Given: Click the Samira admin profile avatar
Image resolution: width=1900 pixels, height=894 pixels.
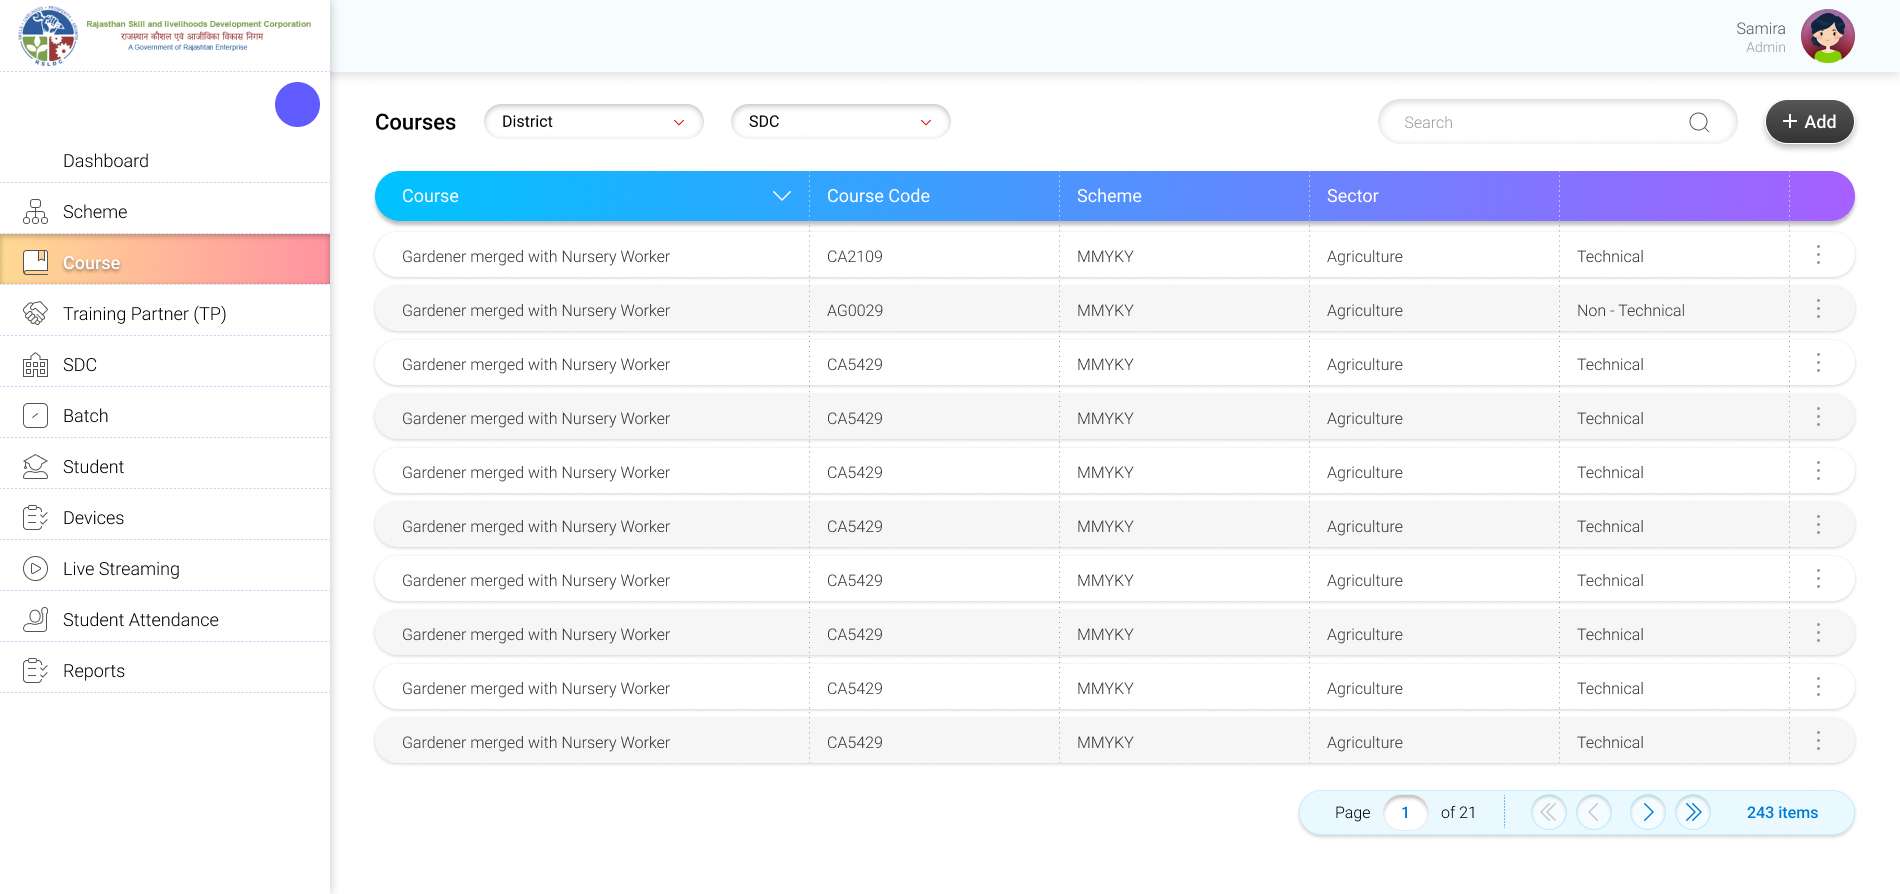Looking at the screenshot, I should click(x=1827, y=37).
